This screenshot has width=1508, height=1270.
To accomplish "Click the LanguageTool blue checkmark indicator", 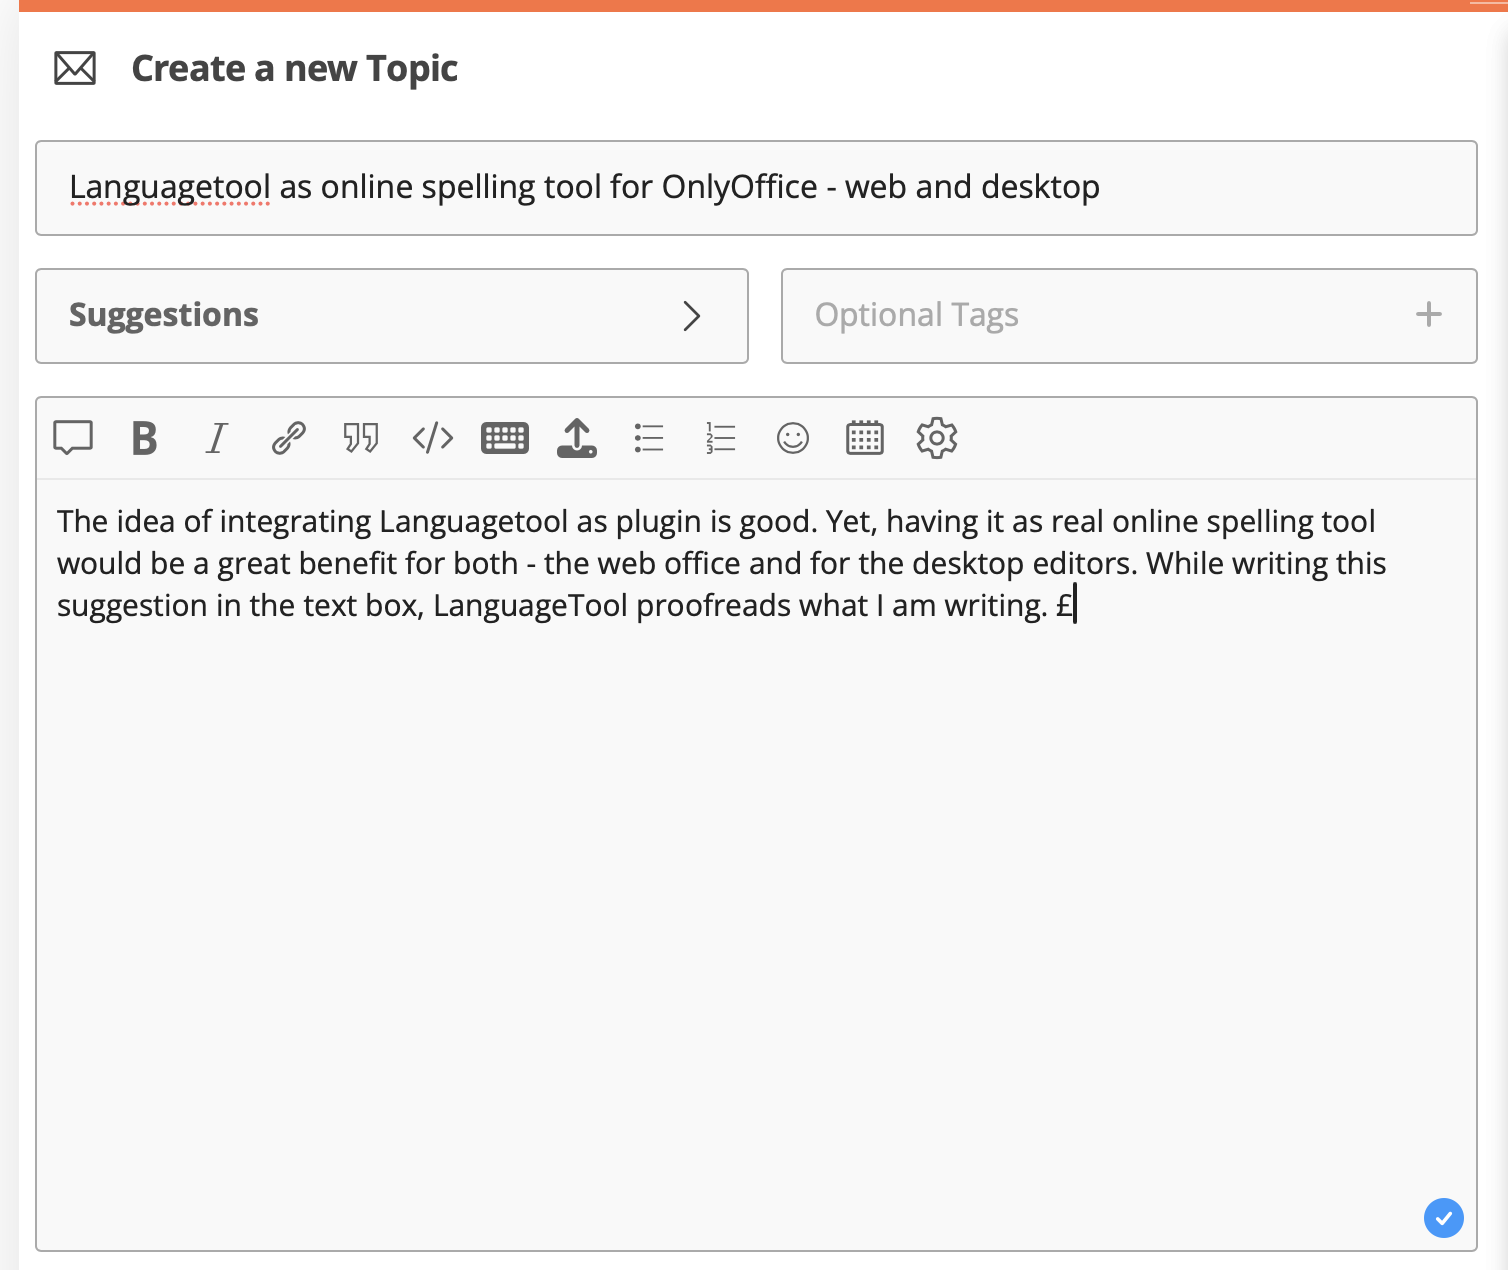I will pos(1443,1218).
